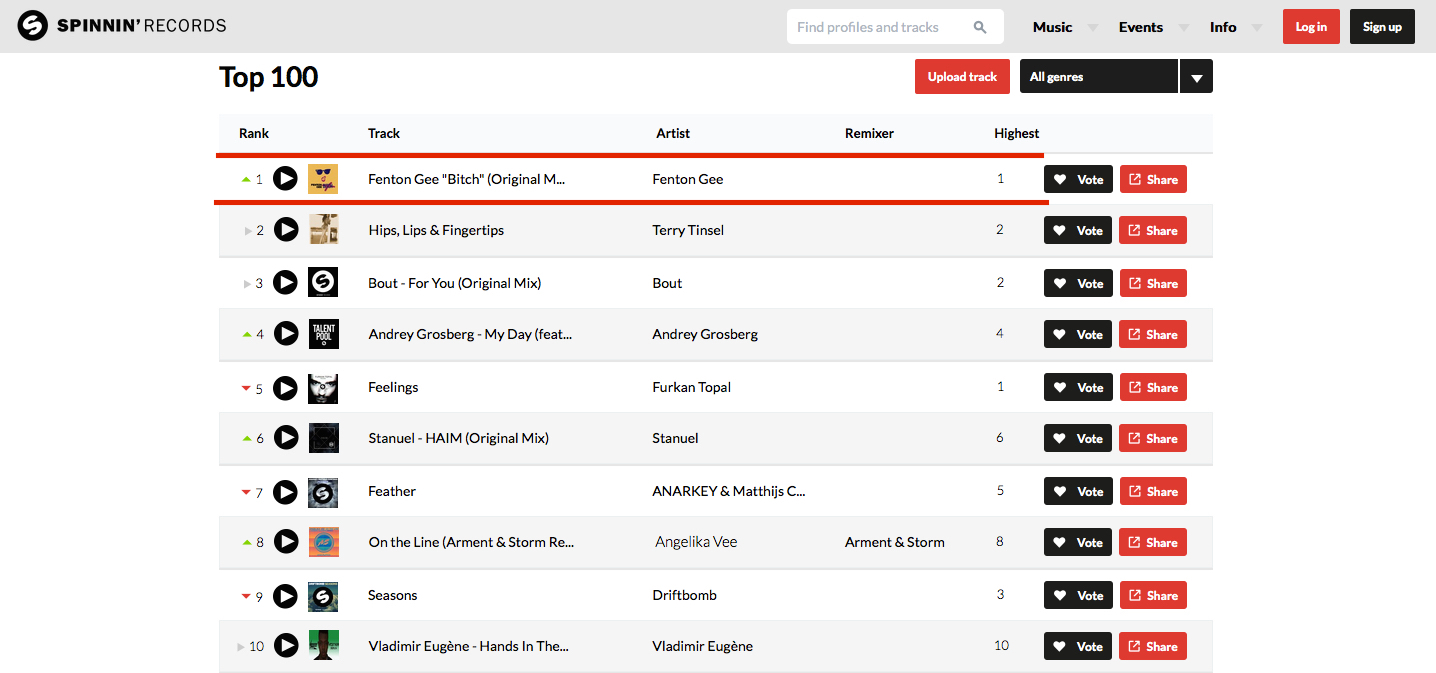
Task: Play the Seasons track
Action: 286,595
